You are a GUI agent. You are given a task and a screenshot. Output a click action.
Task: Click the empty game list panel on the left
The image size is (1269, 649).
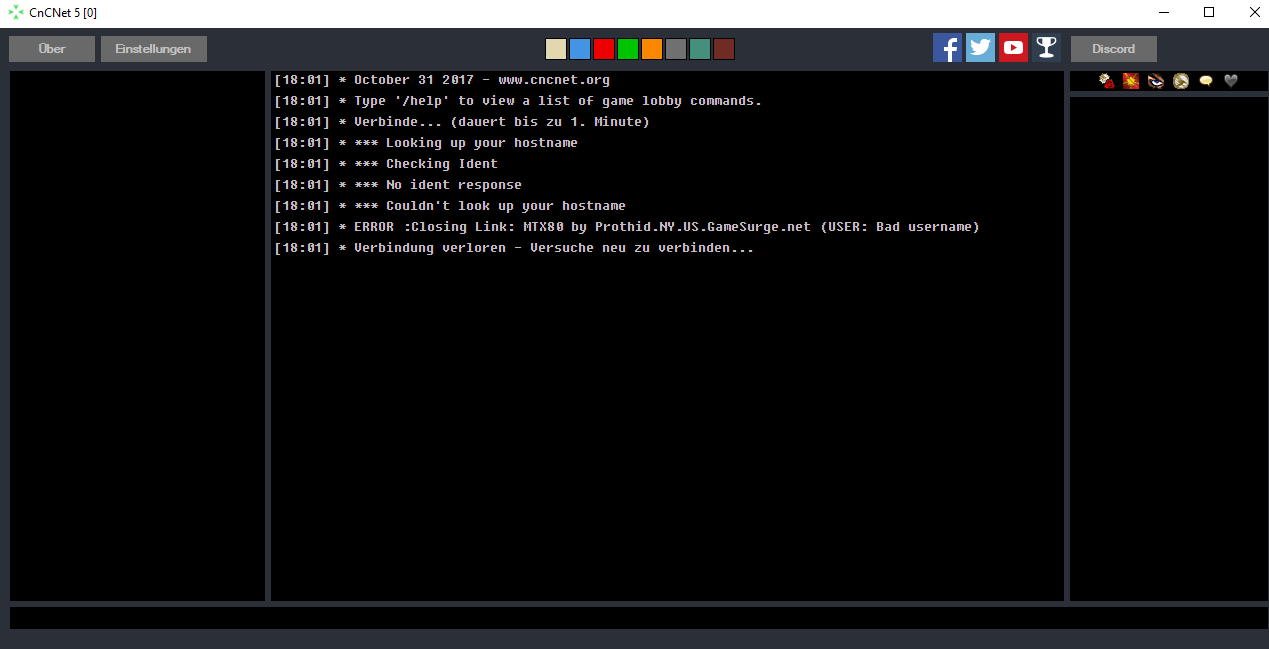137,335
